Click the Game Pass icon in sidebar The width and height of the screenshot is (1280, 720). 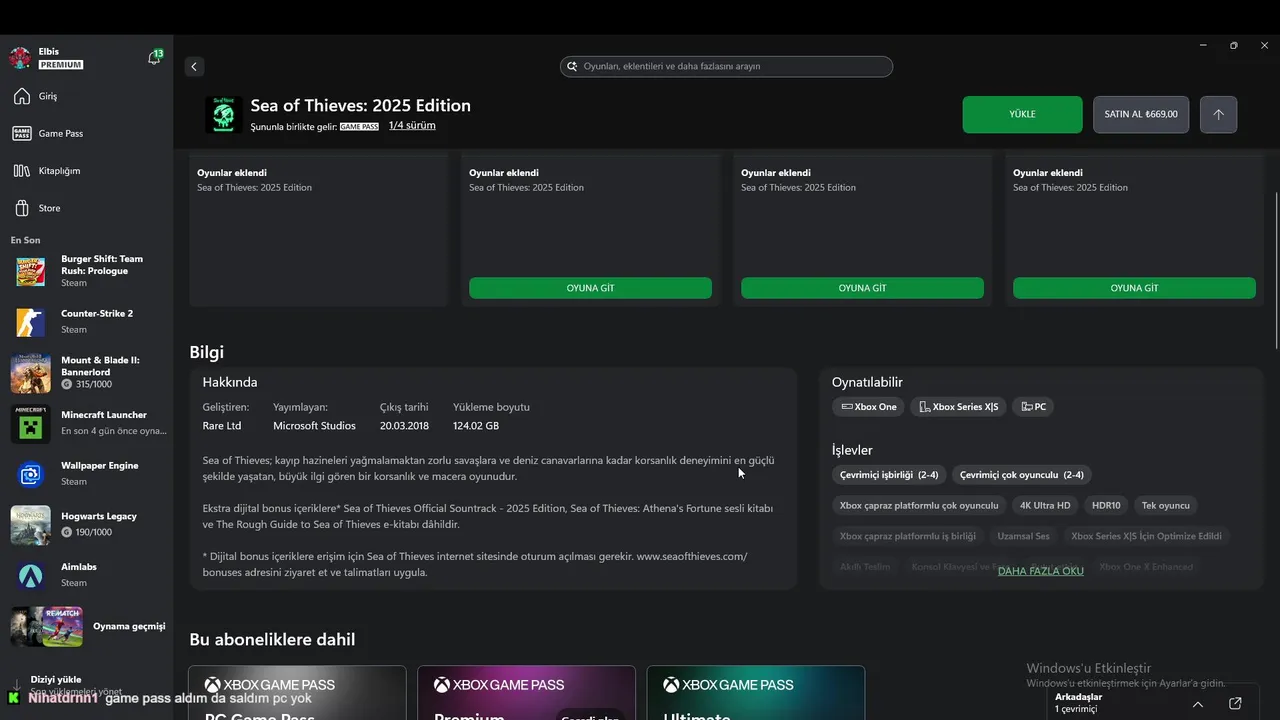click(21, 133)
